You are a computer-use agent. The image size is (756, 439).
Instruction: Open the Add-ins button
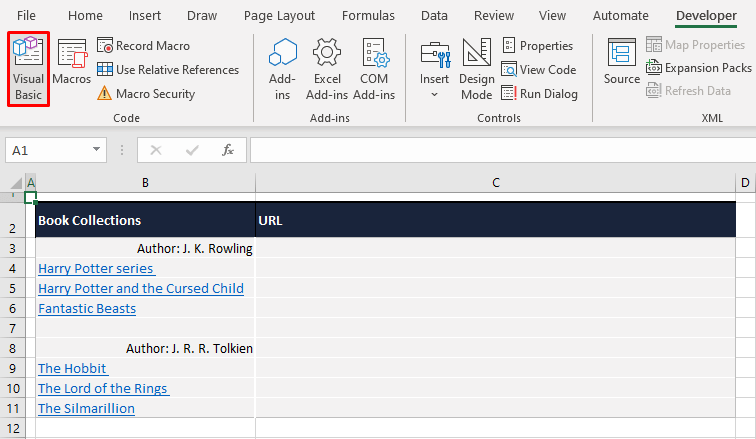pyautogui.click(x=283, y=69)
